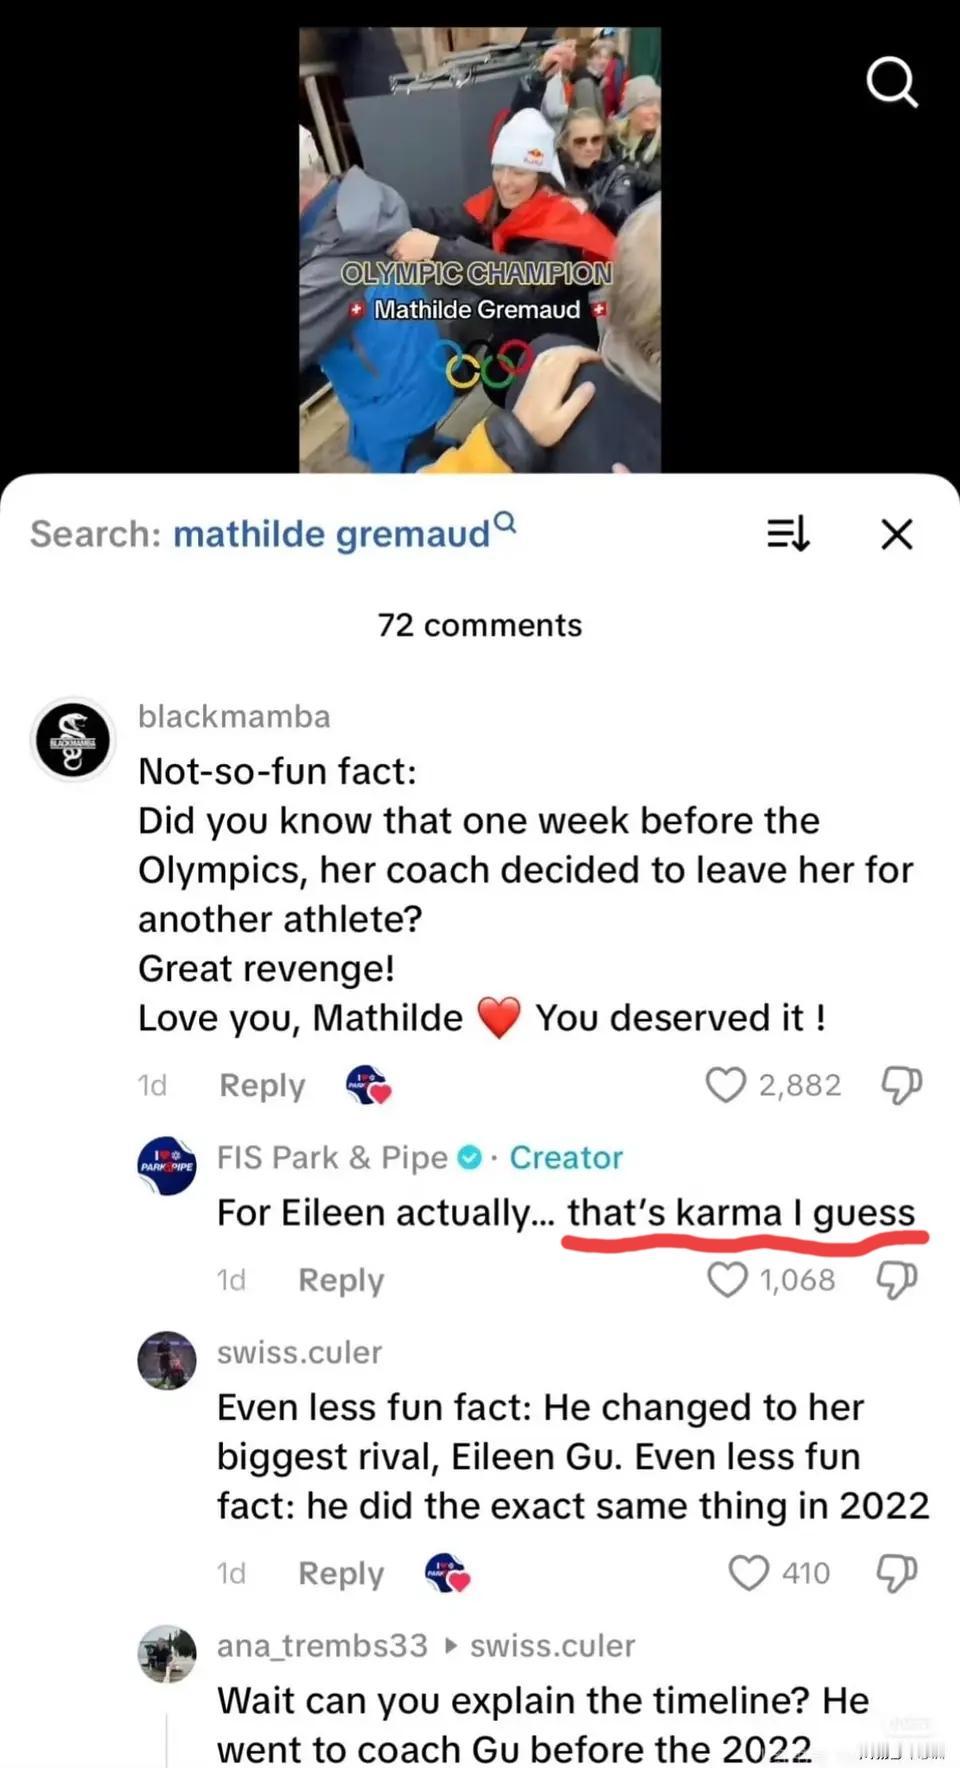Dislike blackmamba's comment
Image resolution: width=960 pixels, height=1768 pixels.
click(x=900, y=1085)
